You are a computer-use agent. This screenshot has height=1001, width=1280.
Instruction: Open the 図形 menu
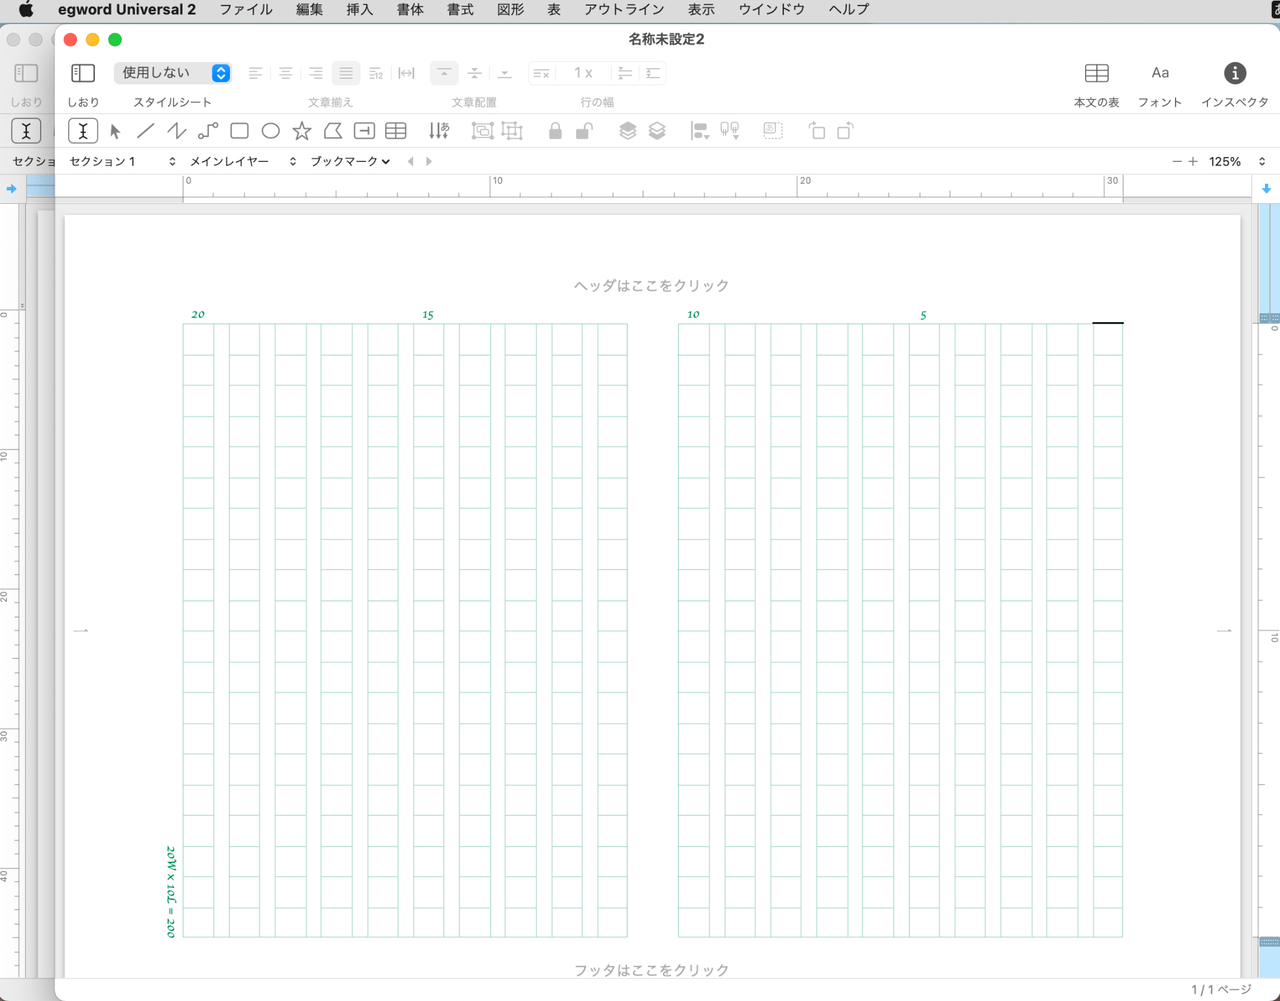pos(510,9)
